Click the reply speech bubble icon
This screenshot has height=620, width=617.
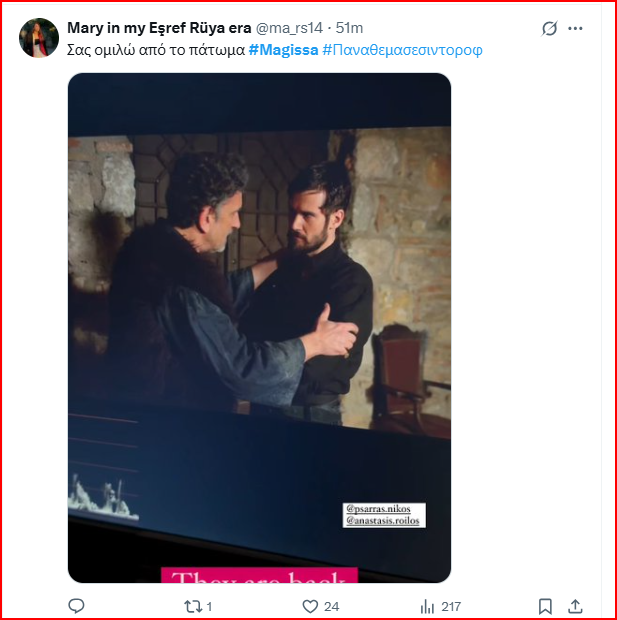pos(76,606)
